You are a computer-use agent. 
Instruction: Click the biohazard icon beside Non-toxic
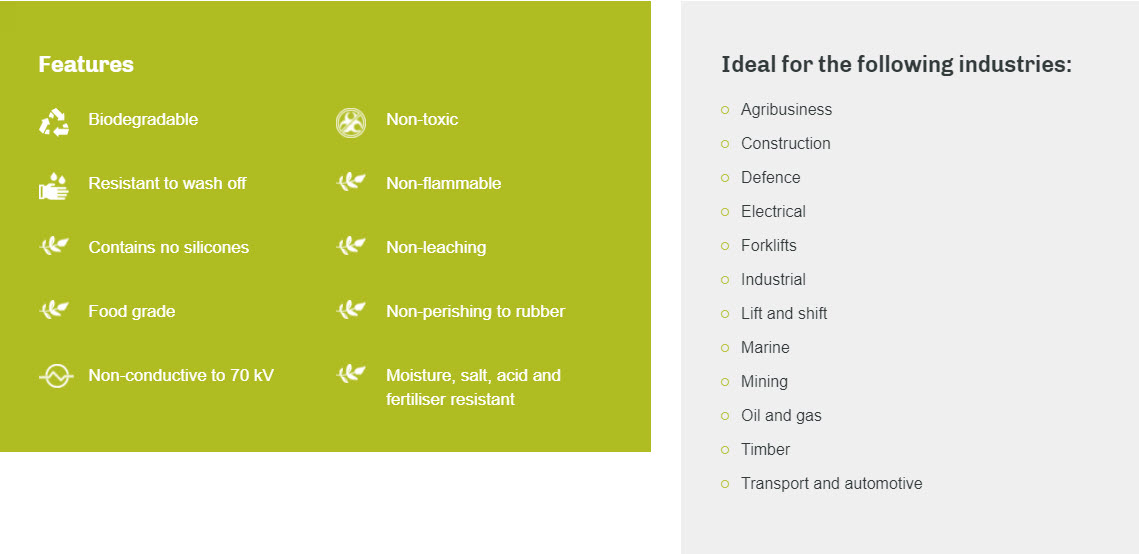click(x=351, y=122)
